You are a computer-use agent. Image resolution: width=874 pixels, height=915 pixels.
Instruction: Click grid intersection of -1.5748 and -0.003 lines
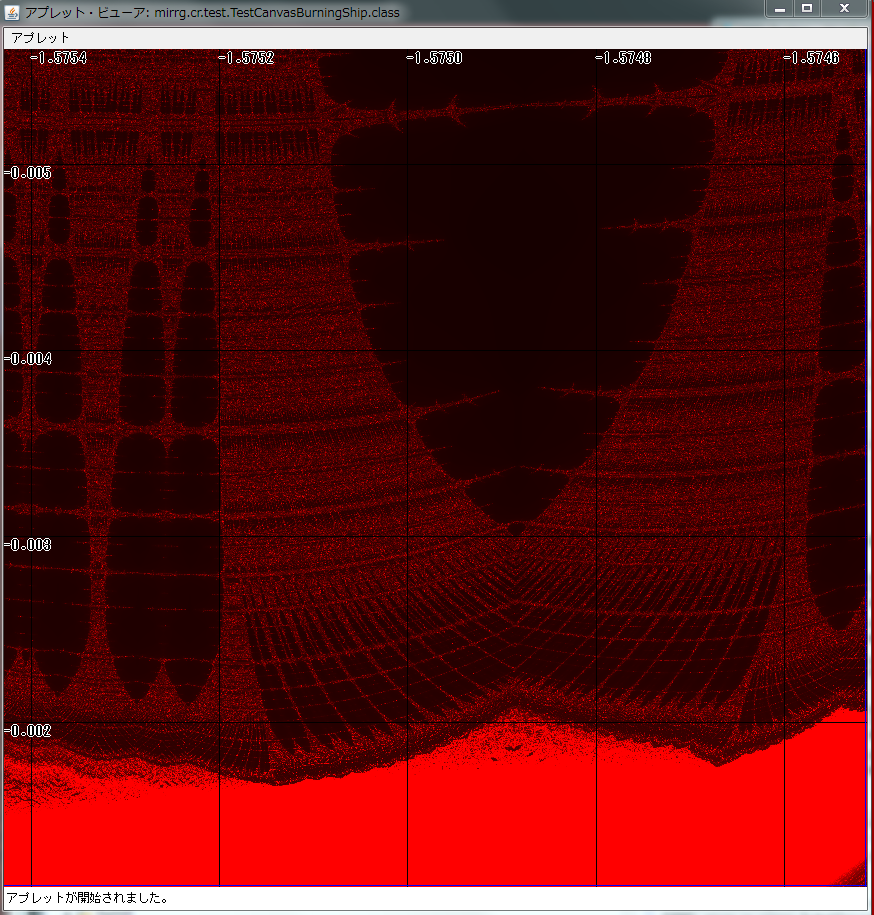596,536
